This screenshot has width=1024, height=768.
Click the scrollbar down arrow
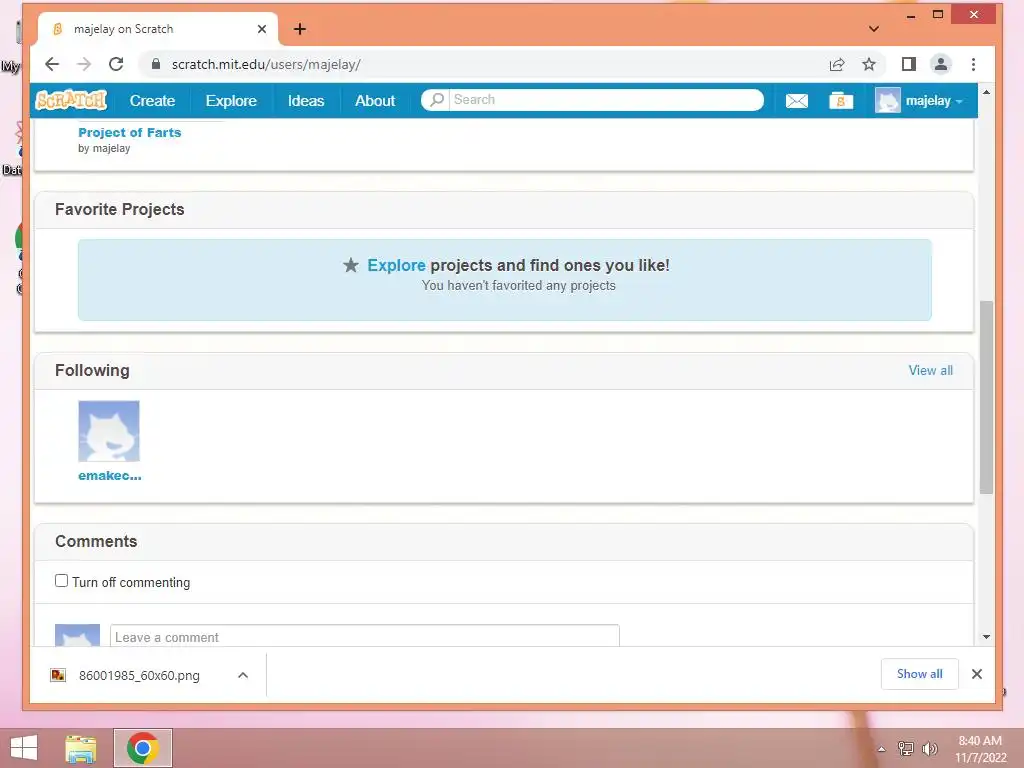click(986, 637)
